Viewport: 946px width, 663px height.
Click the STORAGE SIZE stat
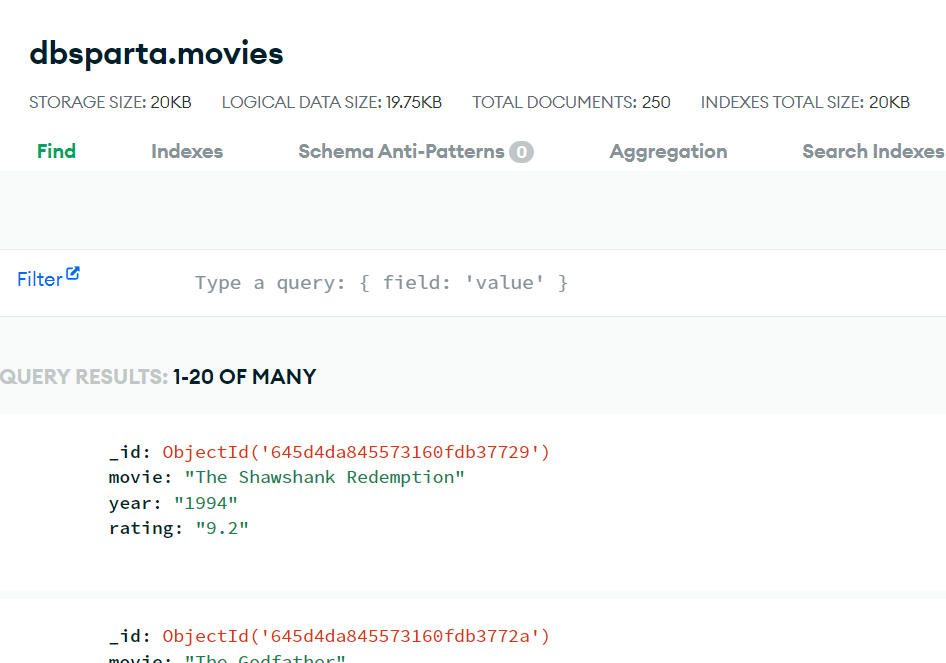click(110, 101)
